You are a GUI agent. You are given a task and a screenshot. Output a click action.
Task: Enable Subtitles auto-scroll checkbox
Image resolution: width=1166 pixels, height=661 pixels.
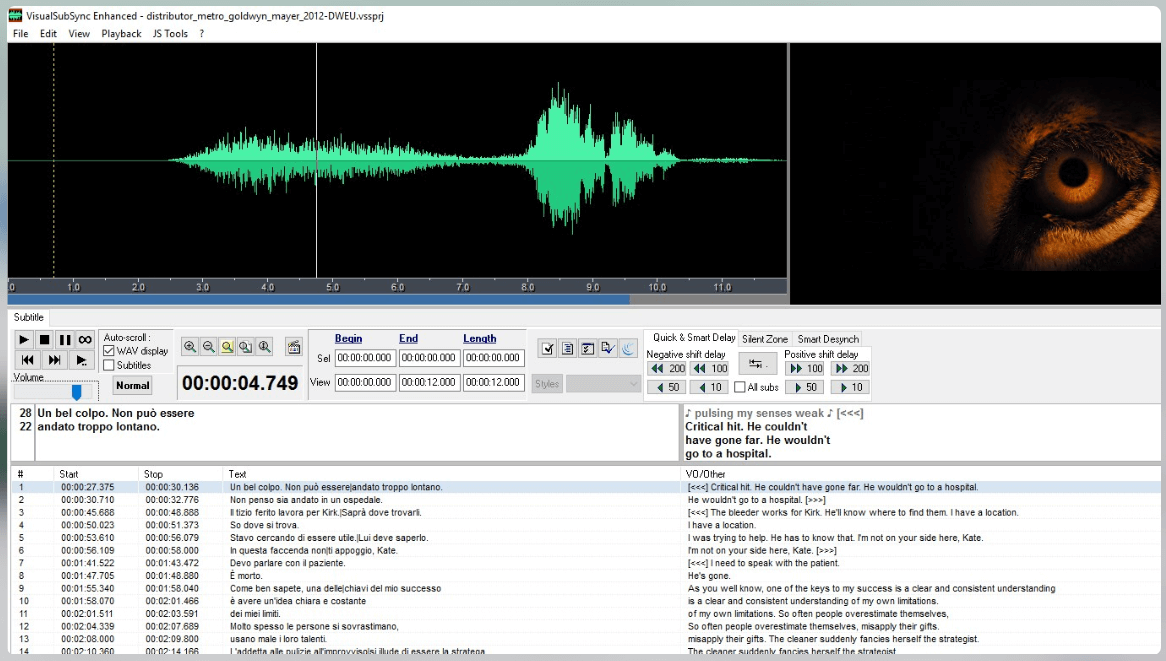click(x=109, y=365)
